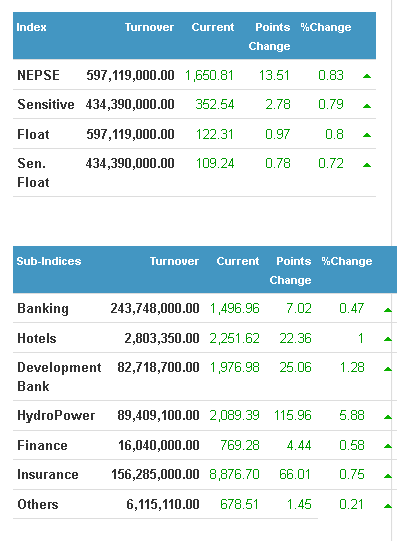408x541 pixels.
Task: Click Insurance current value 8,876.70
Action: pos(234,474)
